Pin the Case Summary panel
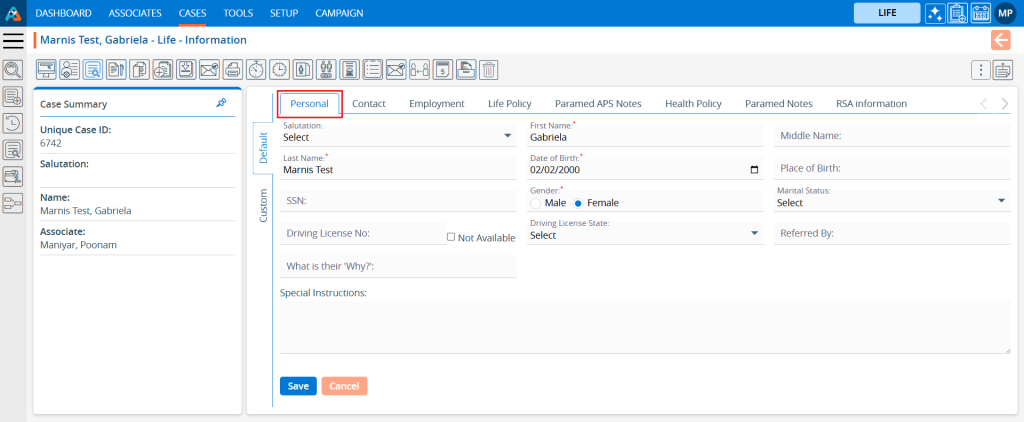The width and height of the screenshot is (1024, 422). 221,103
